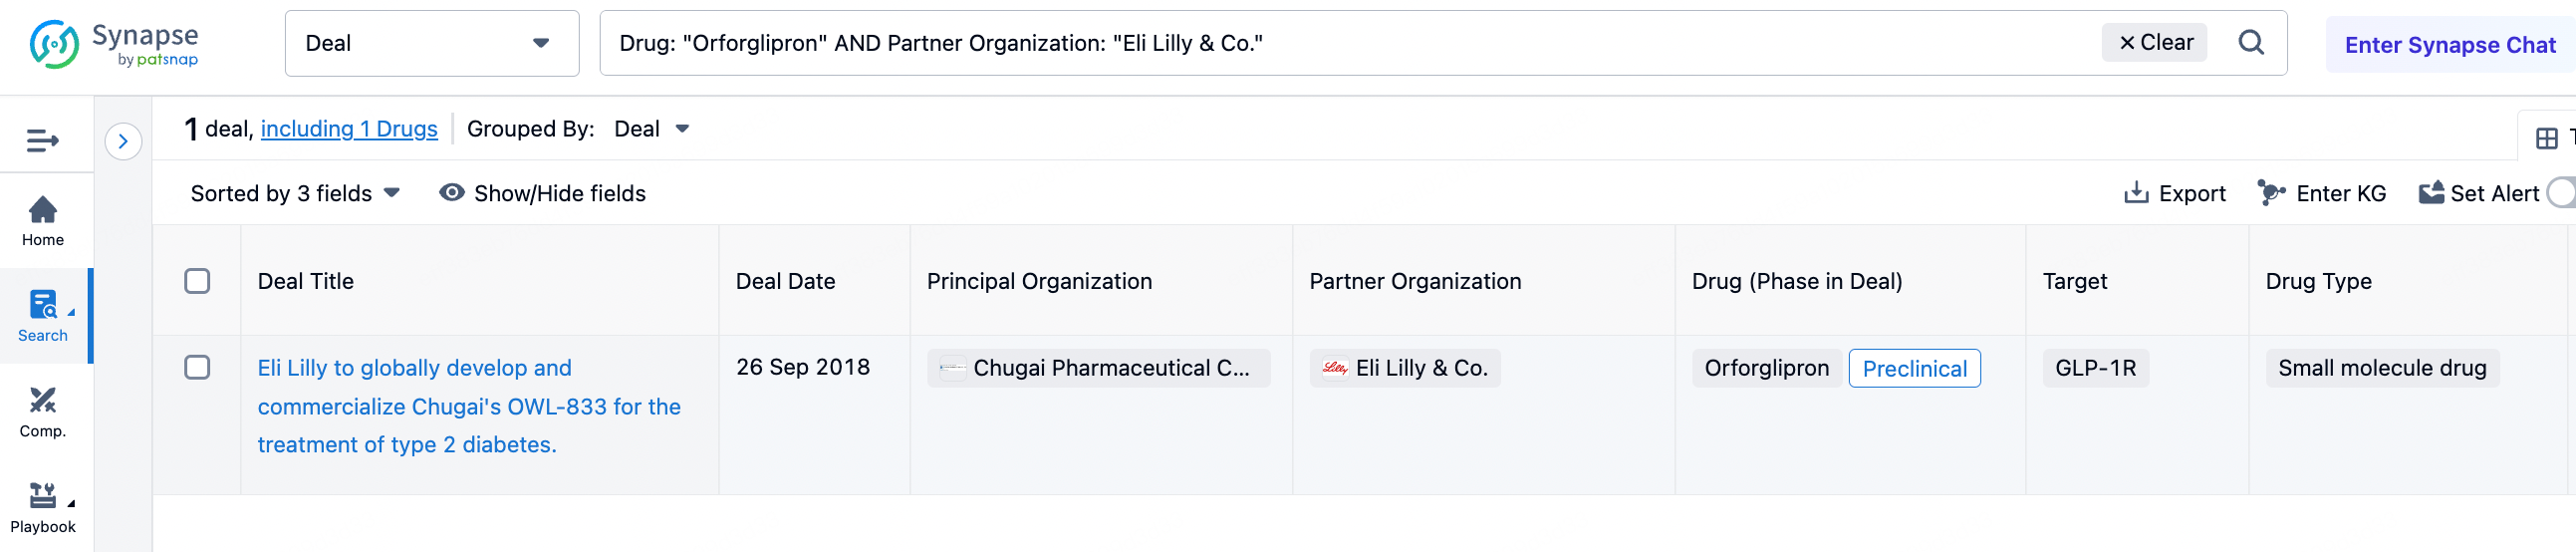Clear the search query
The height and width of the screenshot is (552, 2576).
tap(2154, 43)
